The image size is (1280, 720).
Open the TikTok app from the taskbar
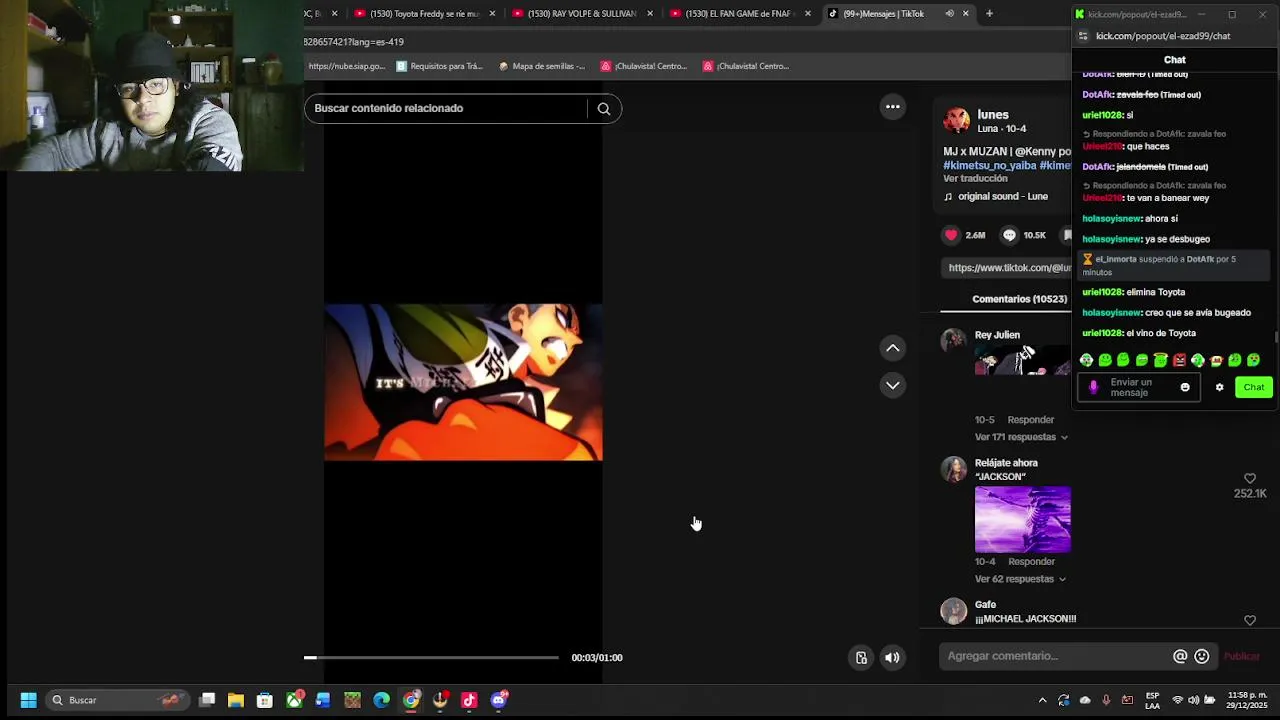(469, 700)
